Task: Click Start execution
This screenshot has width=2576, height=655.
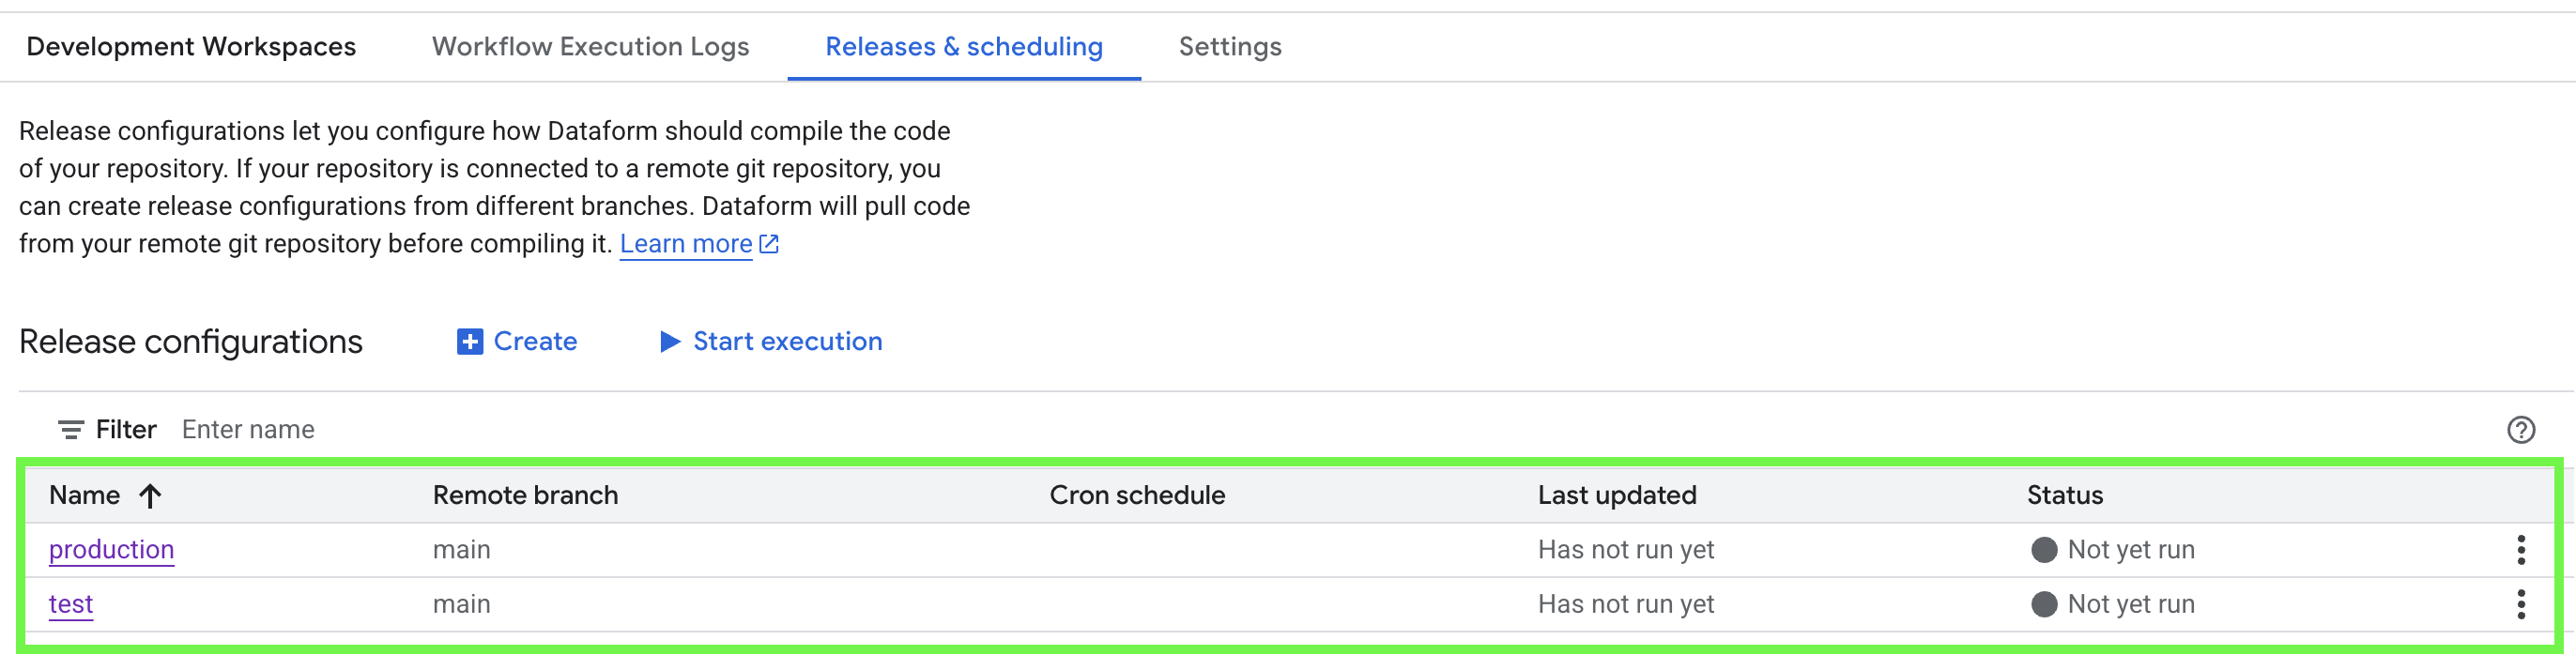Action: pyautogui.click(x=787, y=341)
